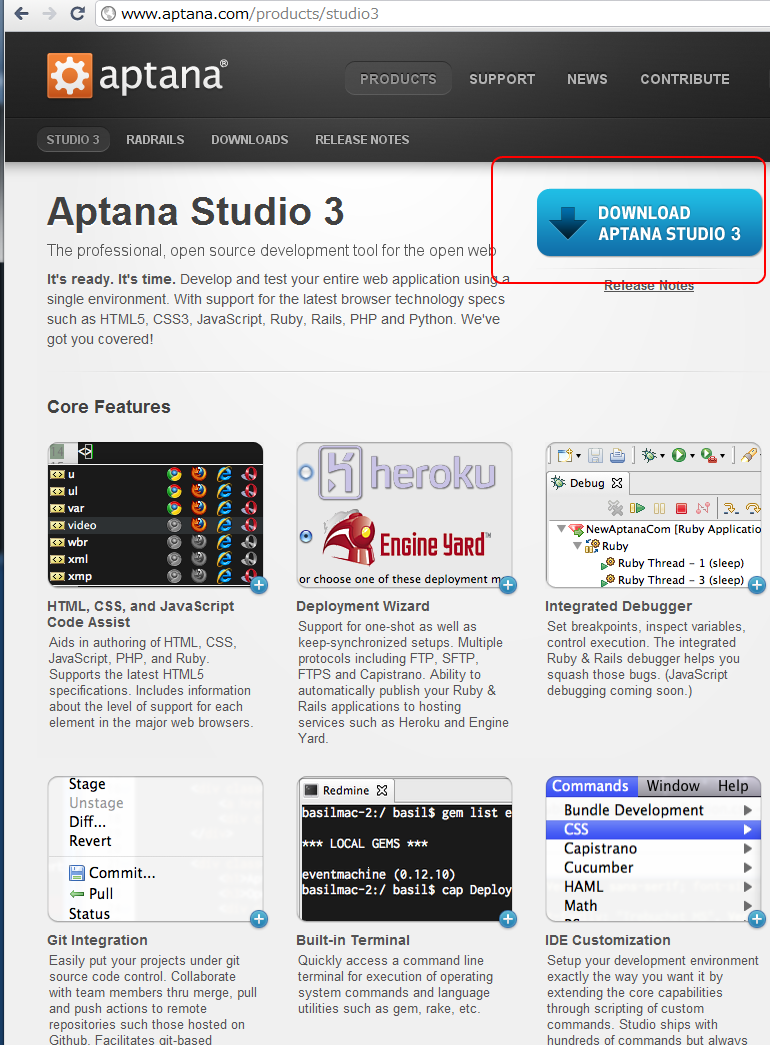This screenshot has height=1045, width=770.
Task: Open the Code Assist screenshot thumbnail
Action: pos(155,515)
